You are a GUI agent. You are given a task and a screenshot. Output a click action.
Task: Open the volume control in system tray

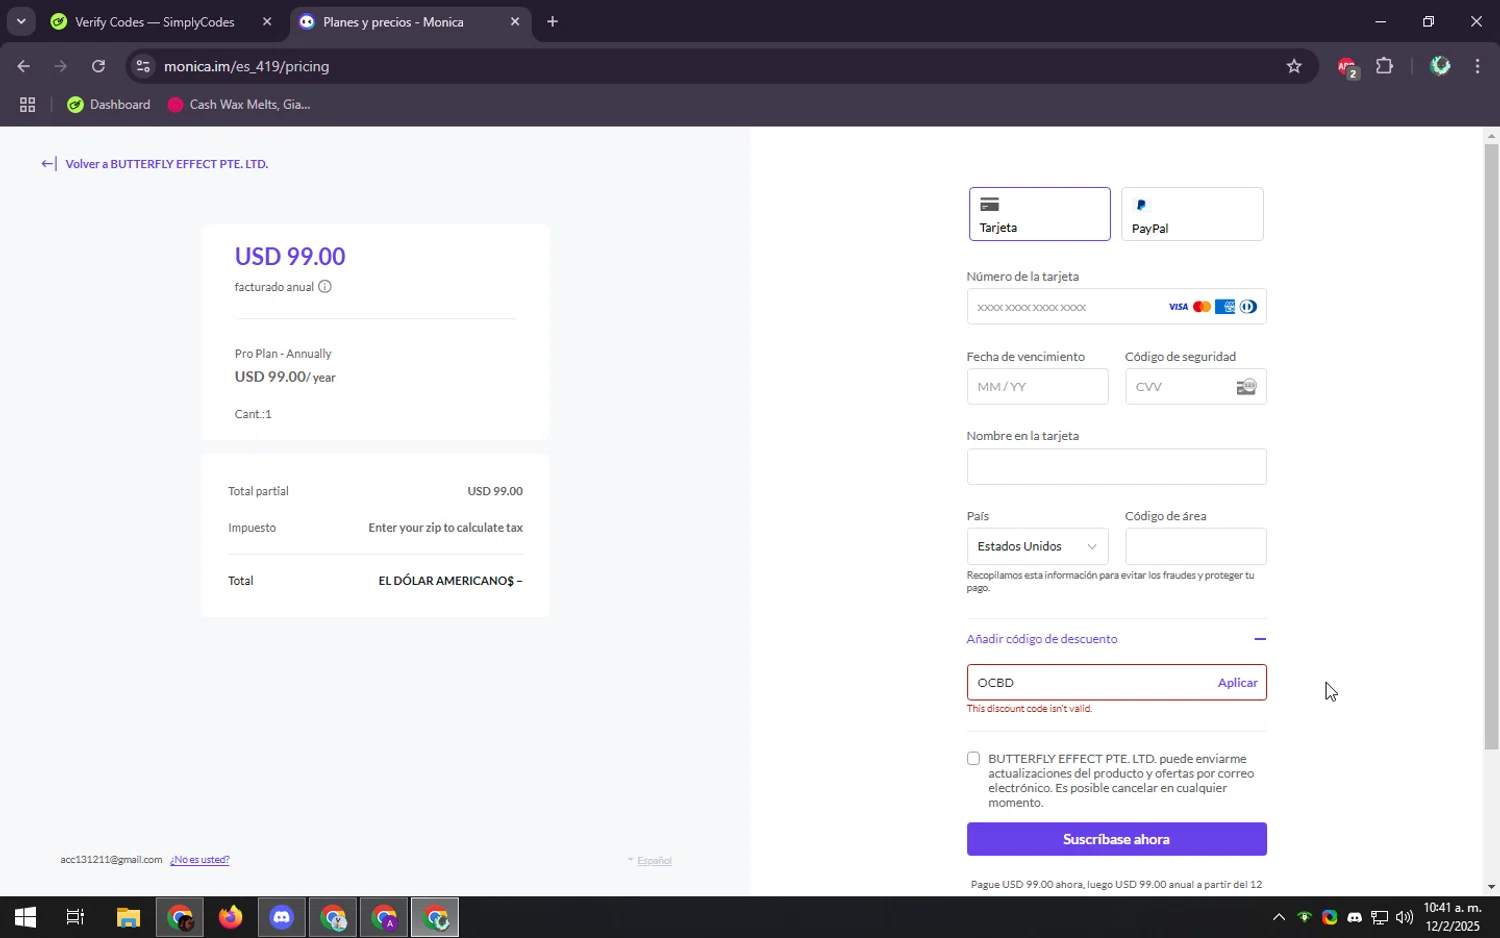(1404, 917)
